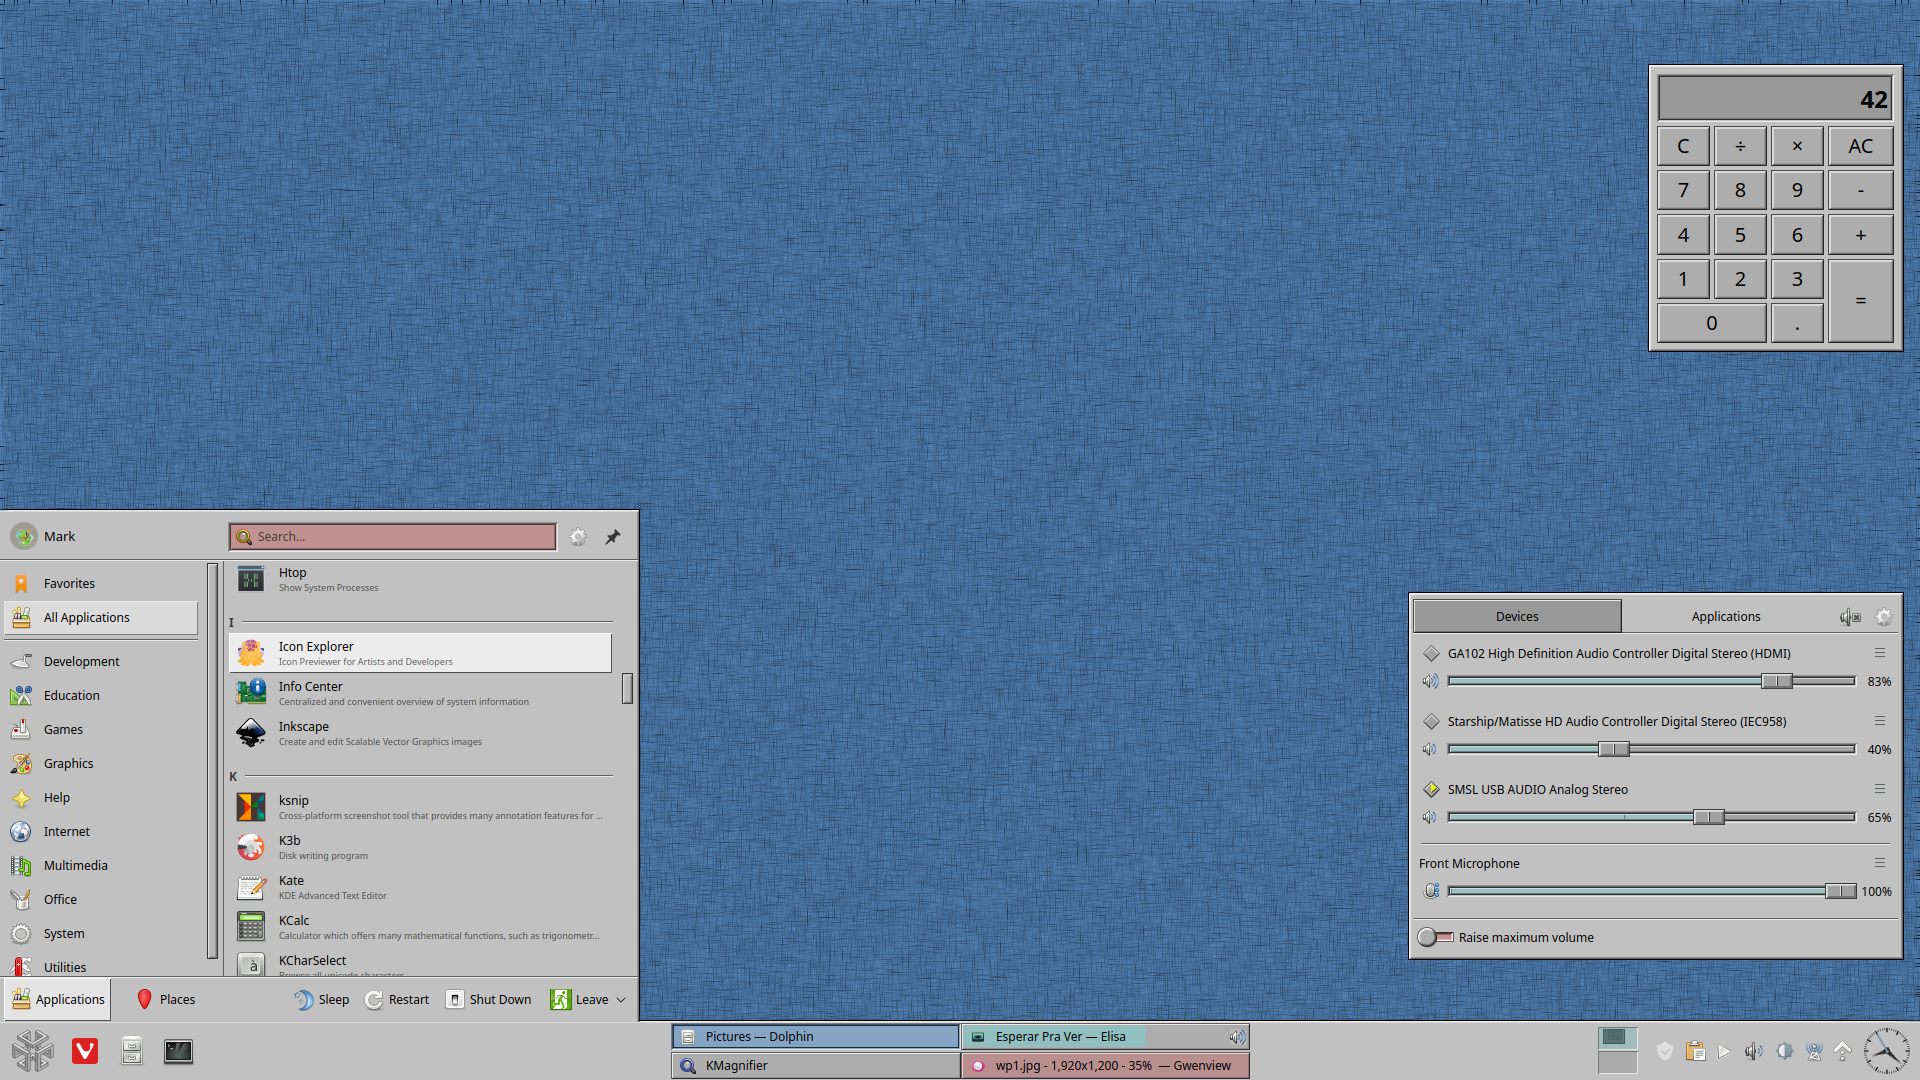The width and height of the screenshot is (1920, 1080).
Task: Open the clipboard tray icon
Action: 1695,1051
